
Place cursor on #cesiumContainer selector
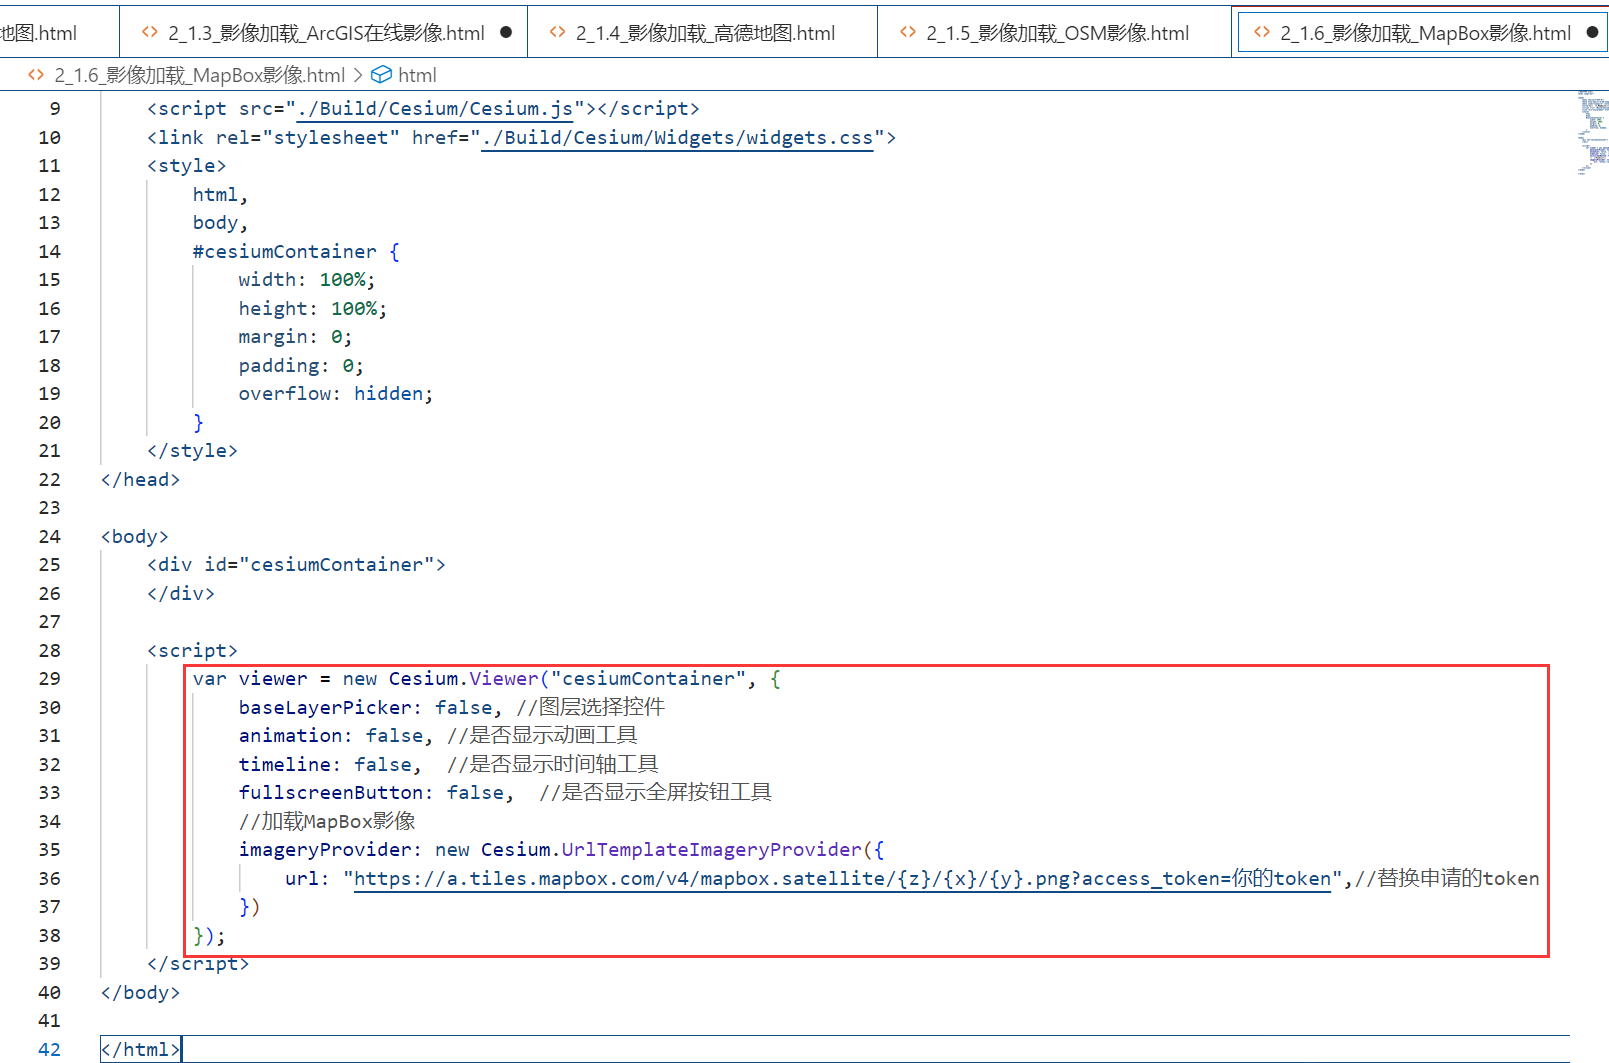(285, 252)
